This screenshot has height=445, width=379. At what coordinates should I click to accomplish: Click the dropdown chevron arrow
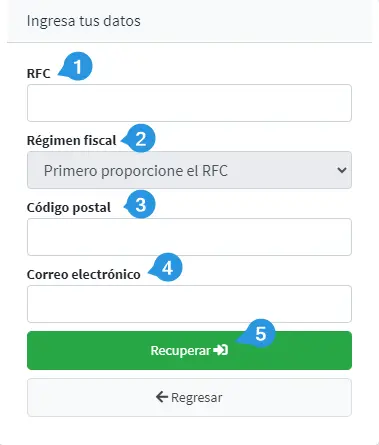[x=341, y=170]
